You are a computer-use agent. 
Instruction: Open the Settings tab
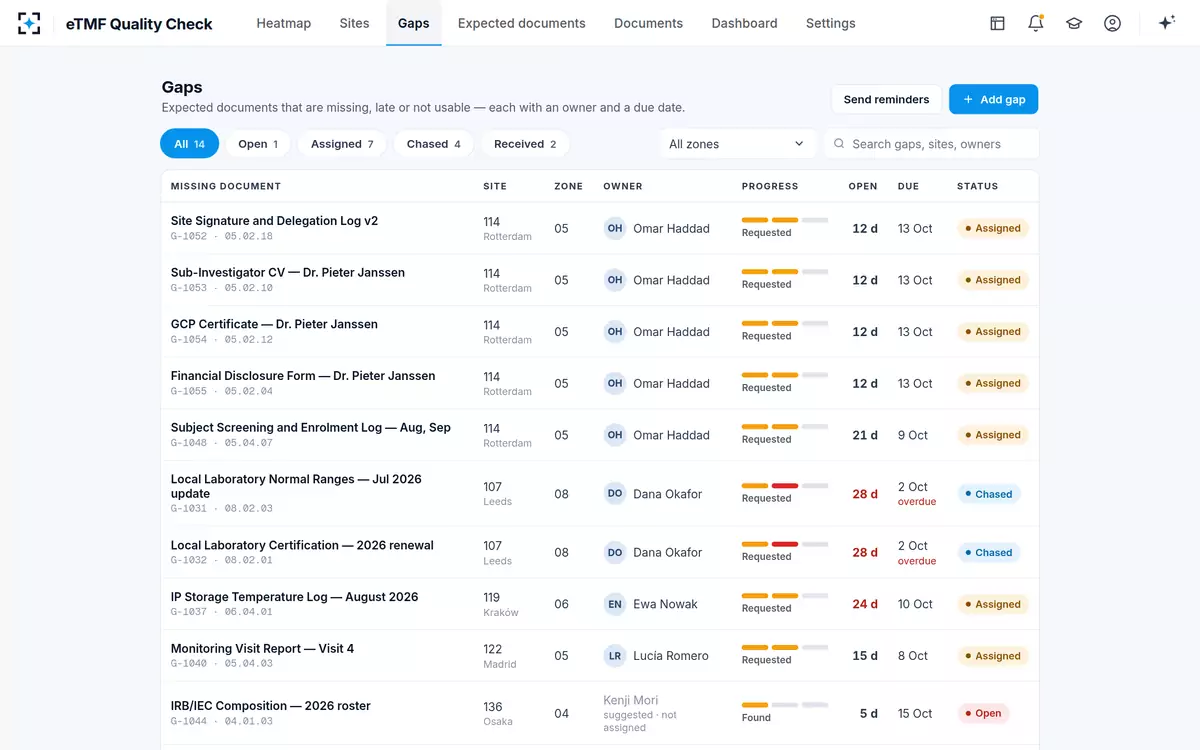click(x=831, y=23)
